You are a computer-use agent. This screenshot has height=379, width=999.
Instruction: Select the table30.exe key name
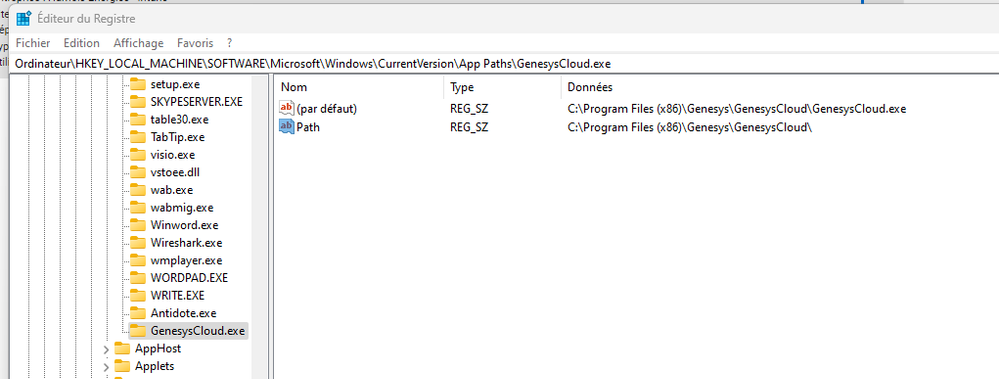tap(180, 119)
